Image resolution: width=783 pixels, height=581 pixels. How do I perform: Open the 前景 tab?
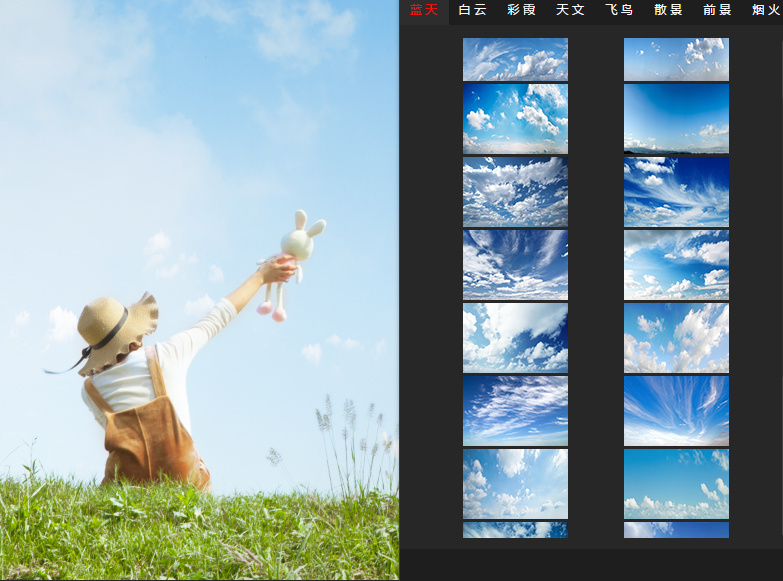[x=717, y=10]
